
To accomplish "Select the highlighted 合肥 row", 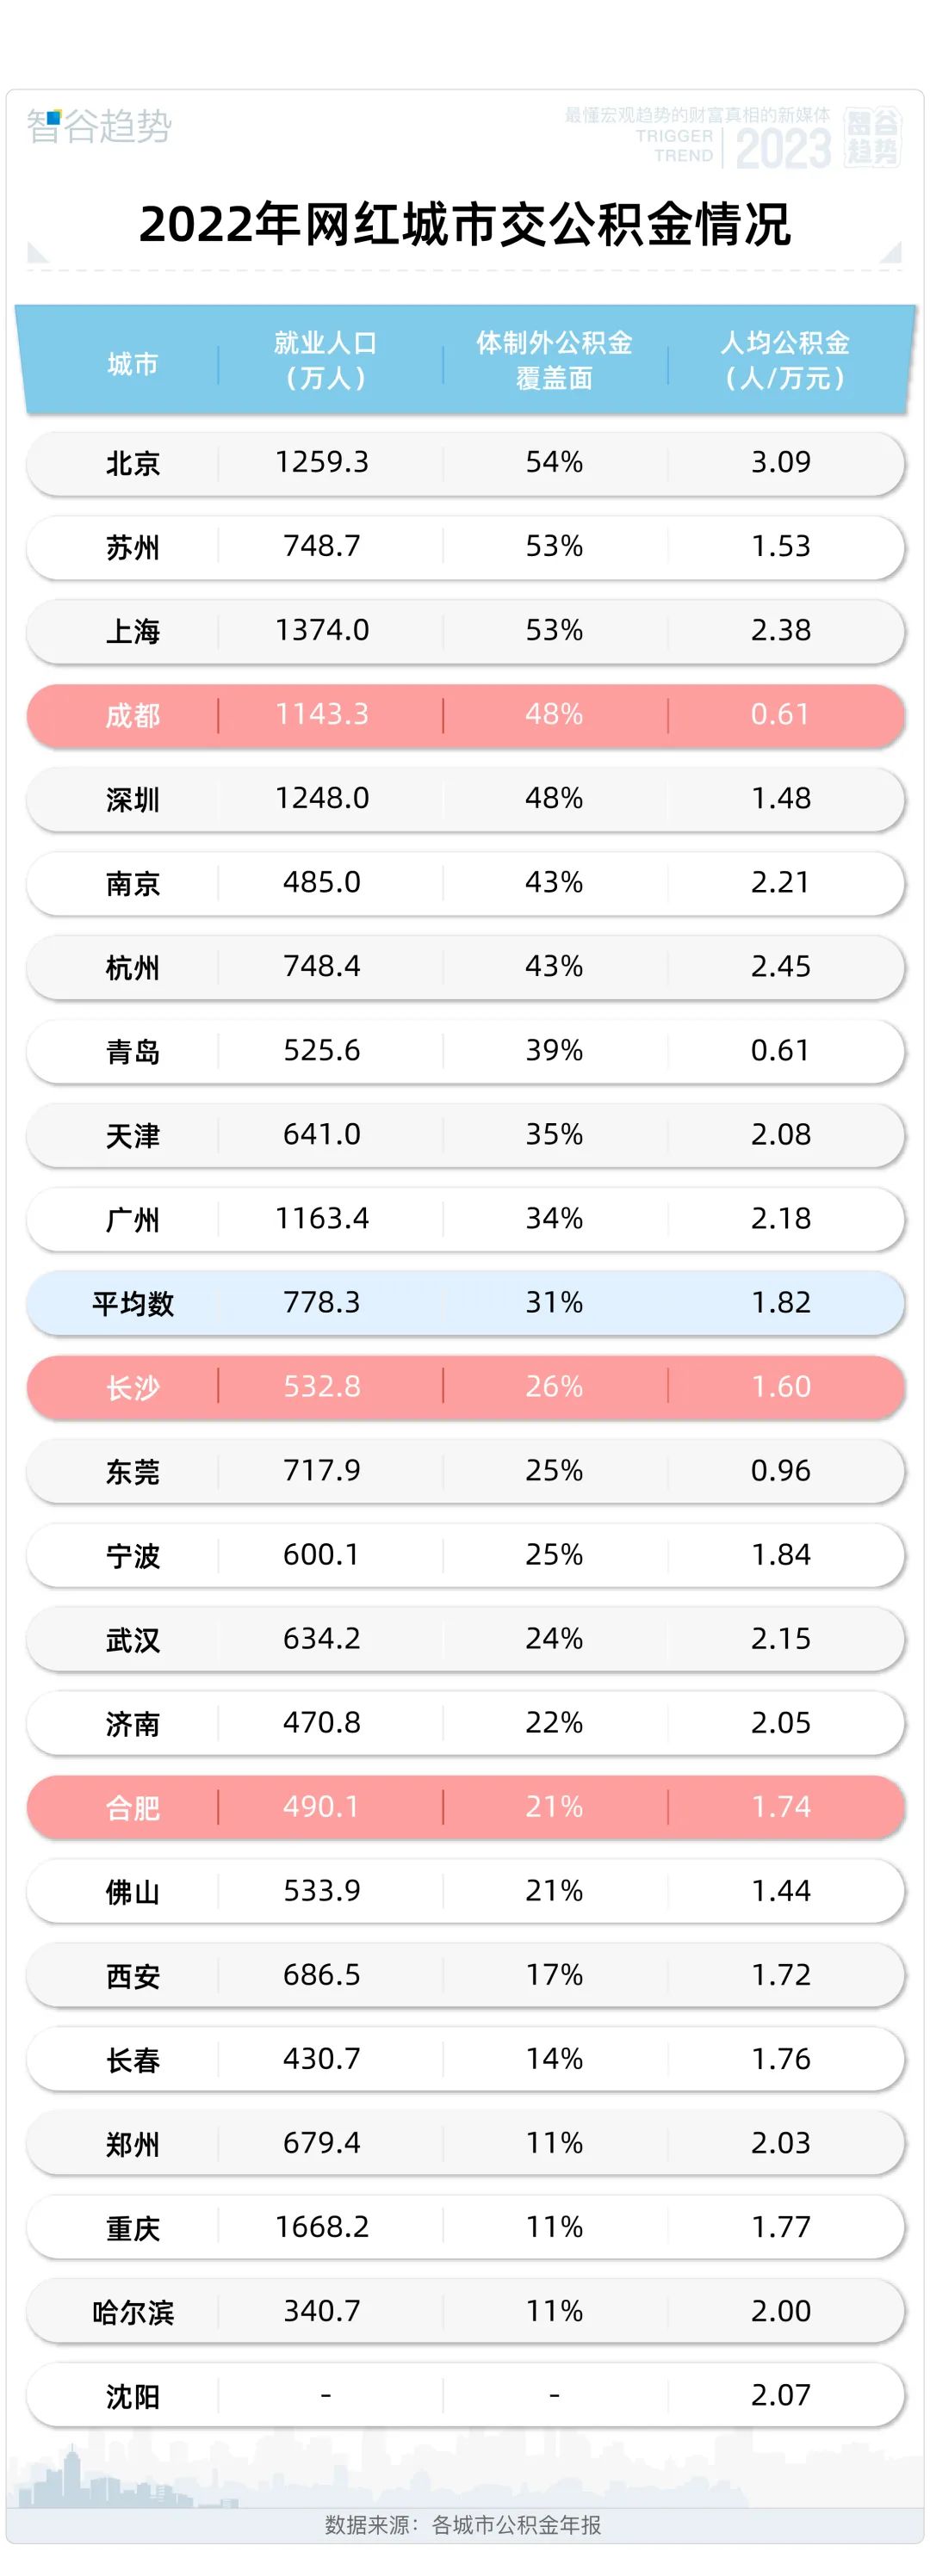I will [x=465, y=1807].
